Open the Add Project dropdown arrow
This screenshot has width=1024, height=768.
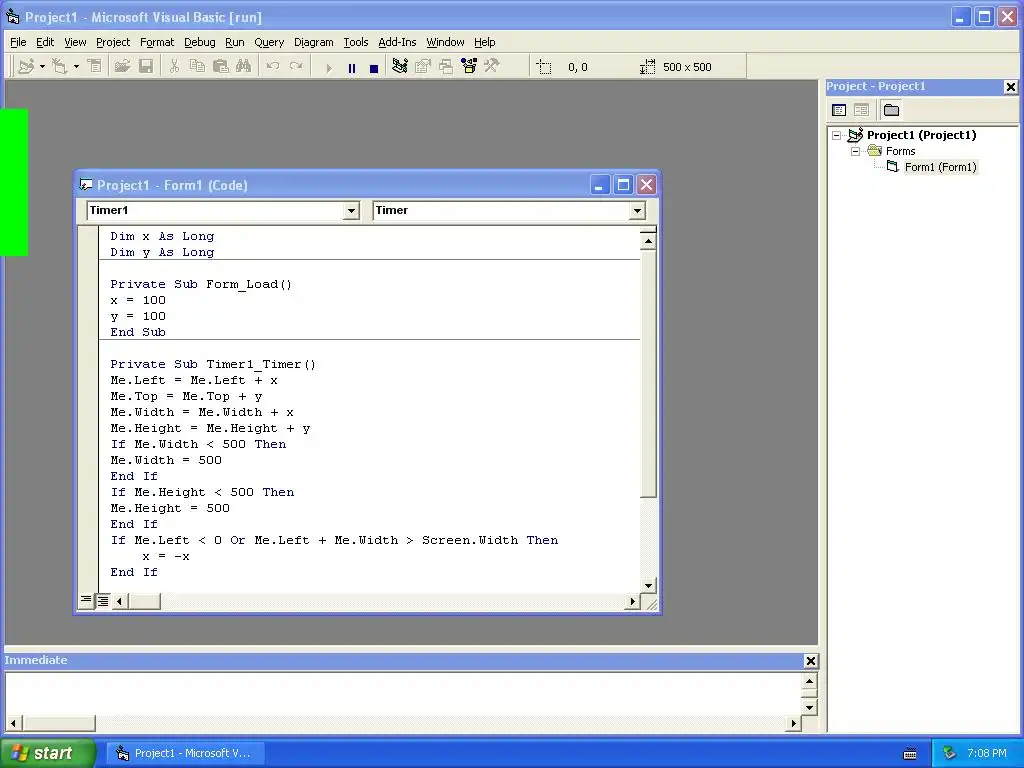pyautogui.click(x=42, y=67)
